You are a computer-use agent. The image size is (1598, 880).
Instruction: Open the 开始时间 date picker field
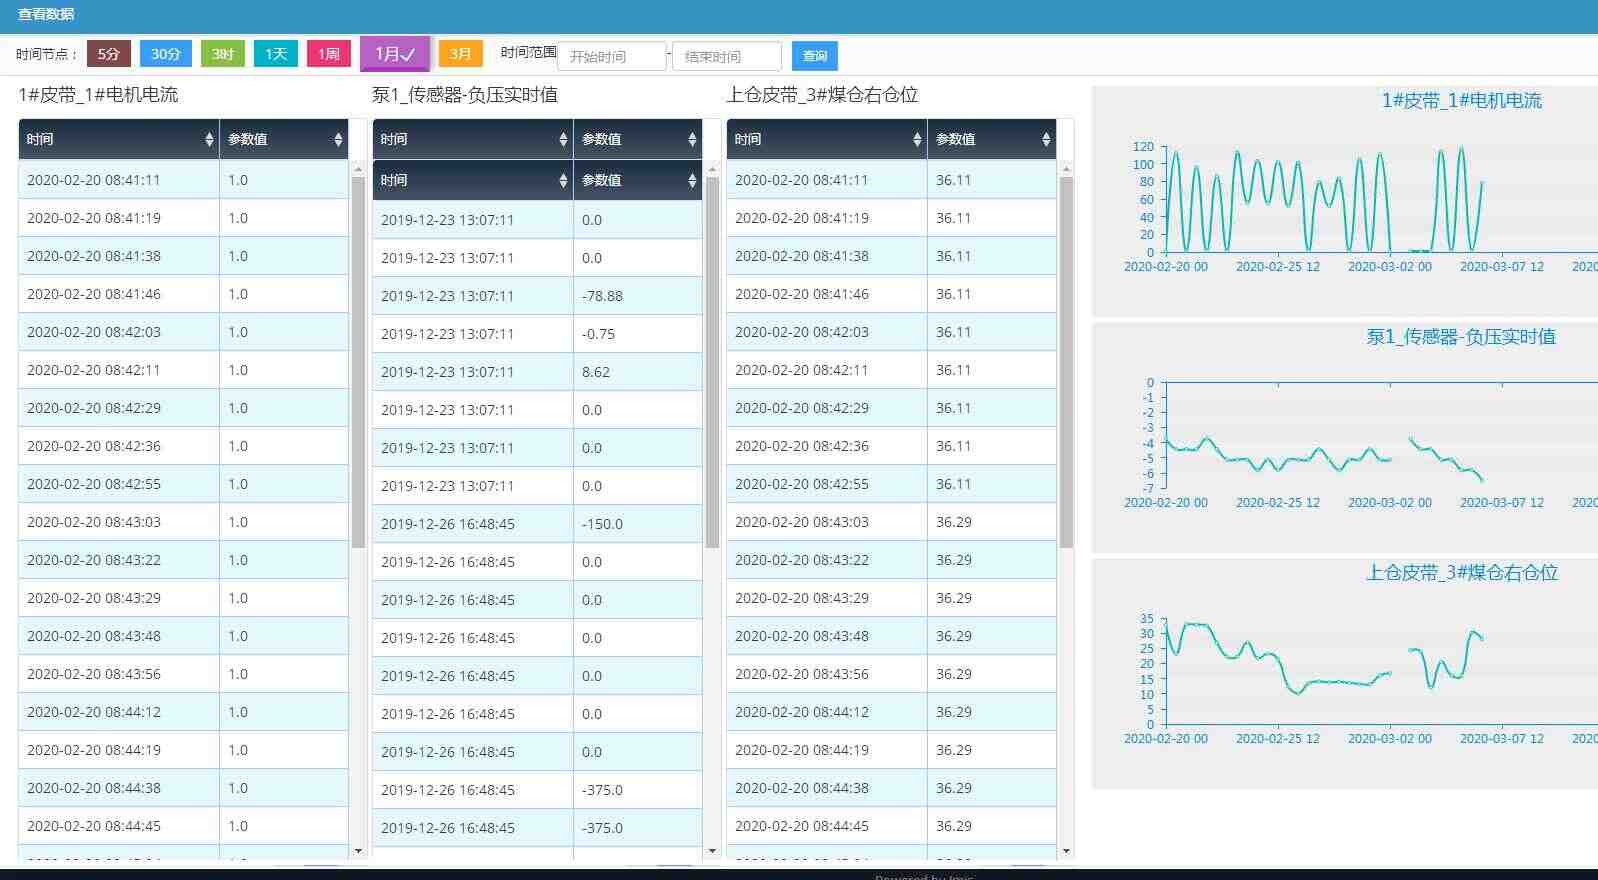(611, 56)
